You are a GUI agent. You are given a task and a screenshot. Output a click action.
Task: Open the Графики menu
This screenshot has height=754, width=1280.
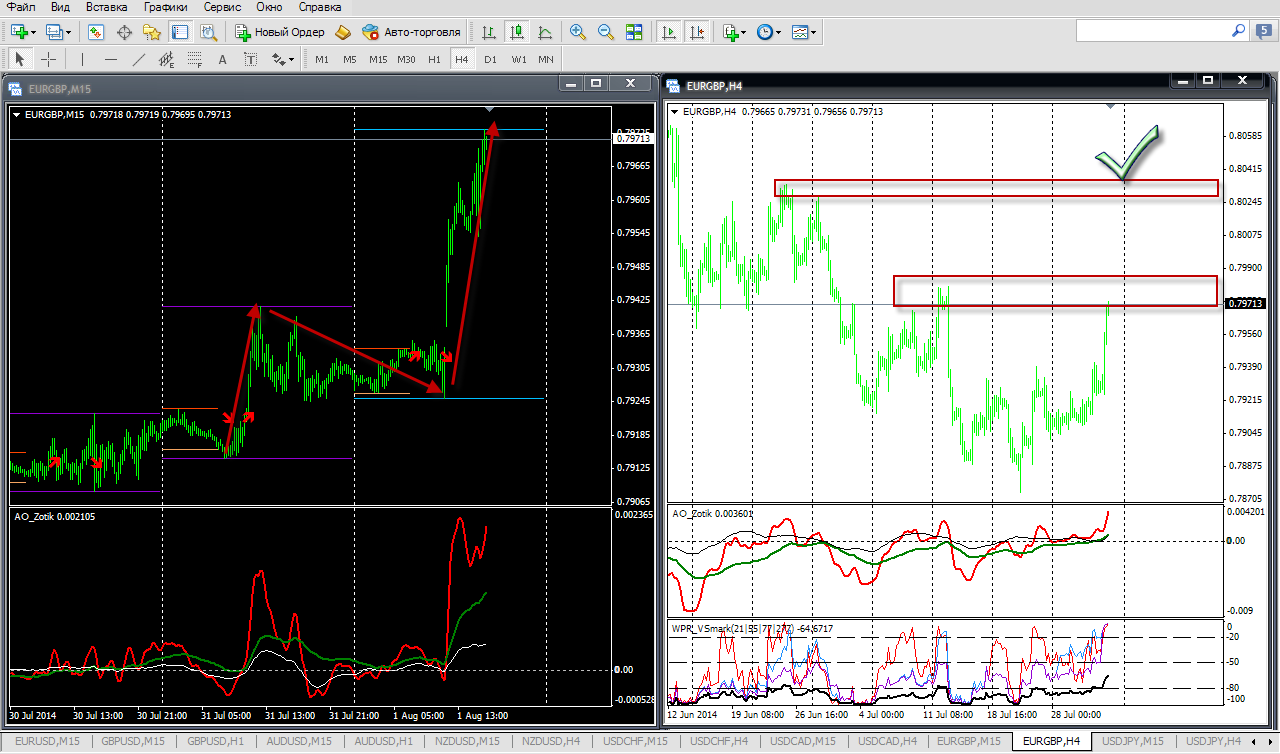[x=165, y=7]
